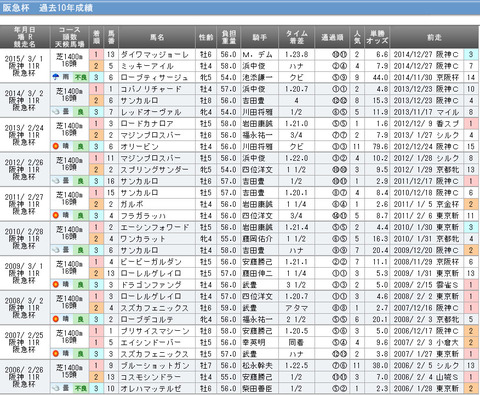Screen dimensions: 480x395
Task: Click the 通過順 column header
Action: coord(332,37)
